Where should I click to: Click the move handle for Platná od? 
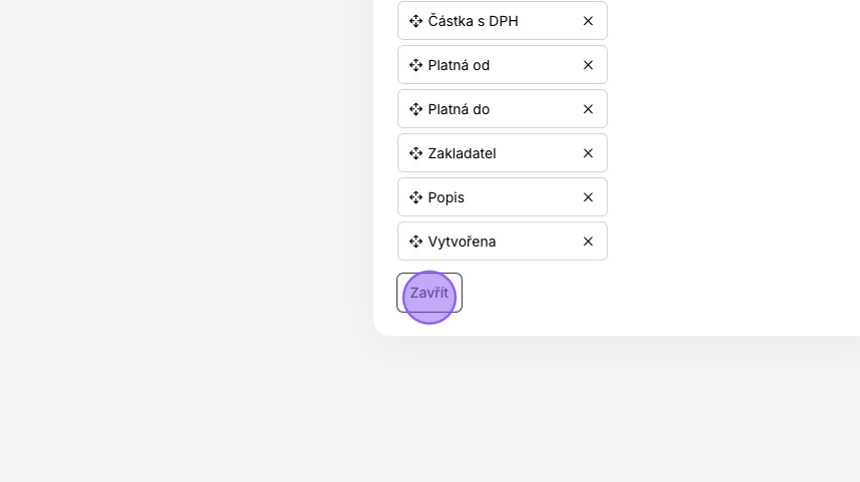[416, 65]
